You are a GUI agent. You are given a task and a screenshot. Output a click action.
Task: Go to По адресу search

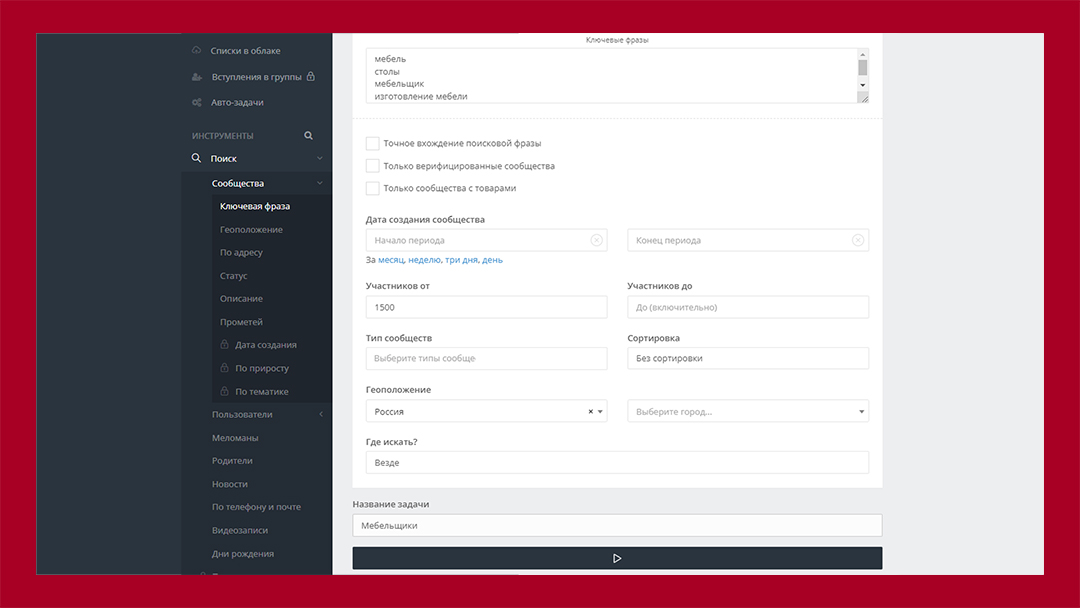tap(241, 253)
